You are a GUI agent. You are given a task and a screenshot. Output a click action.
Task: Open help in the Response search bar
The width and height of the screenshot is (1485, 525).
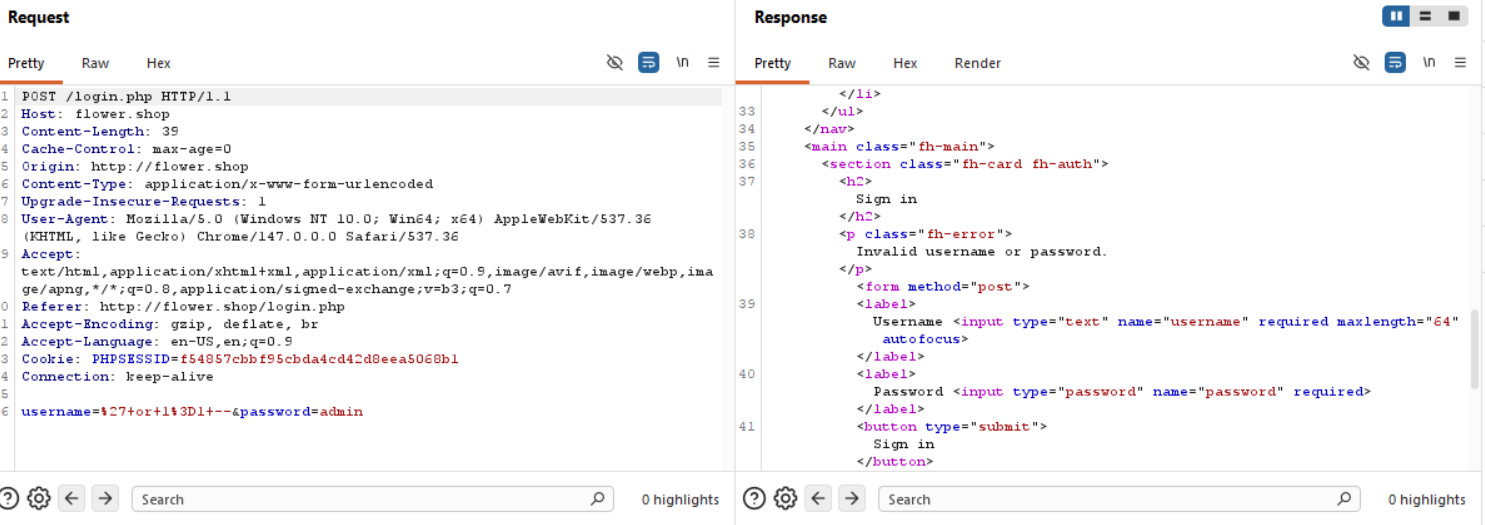pyautogui.click(x=755, y=498)
